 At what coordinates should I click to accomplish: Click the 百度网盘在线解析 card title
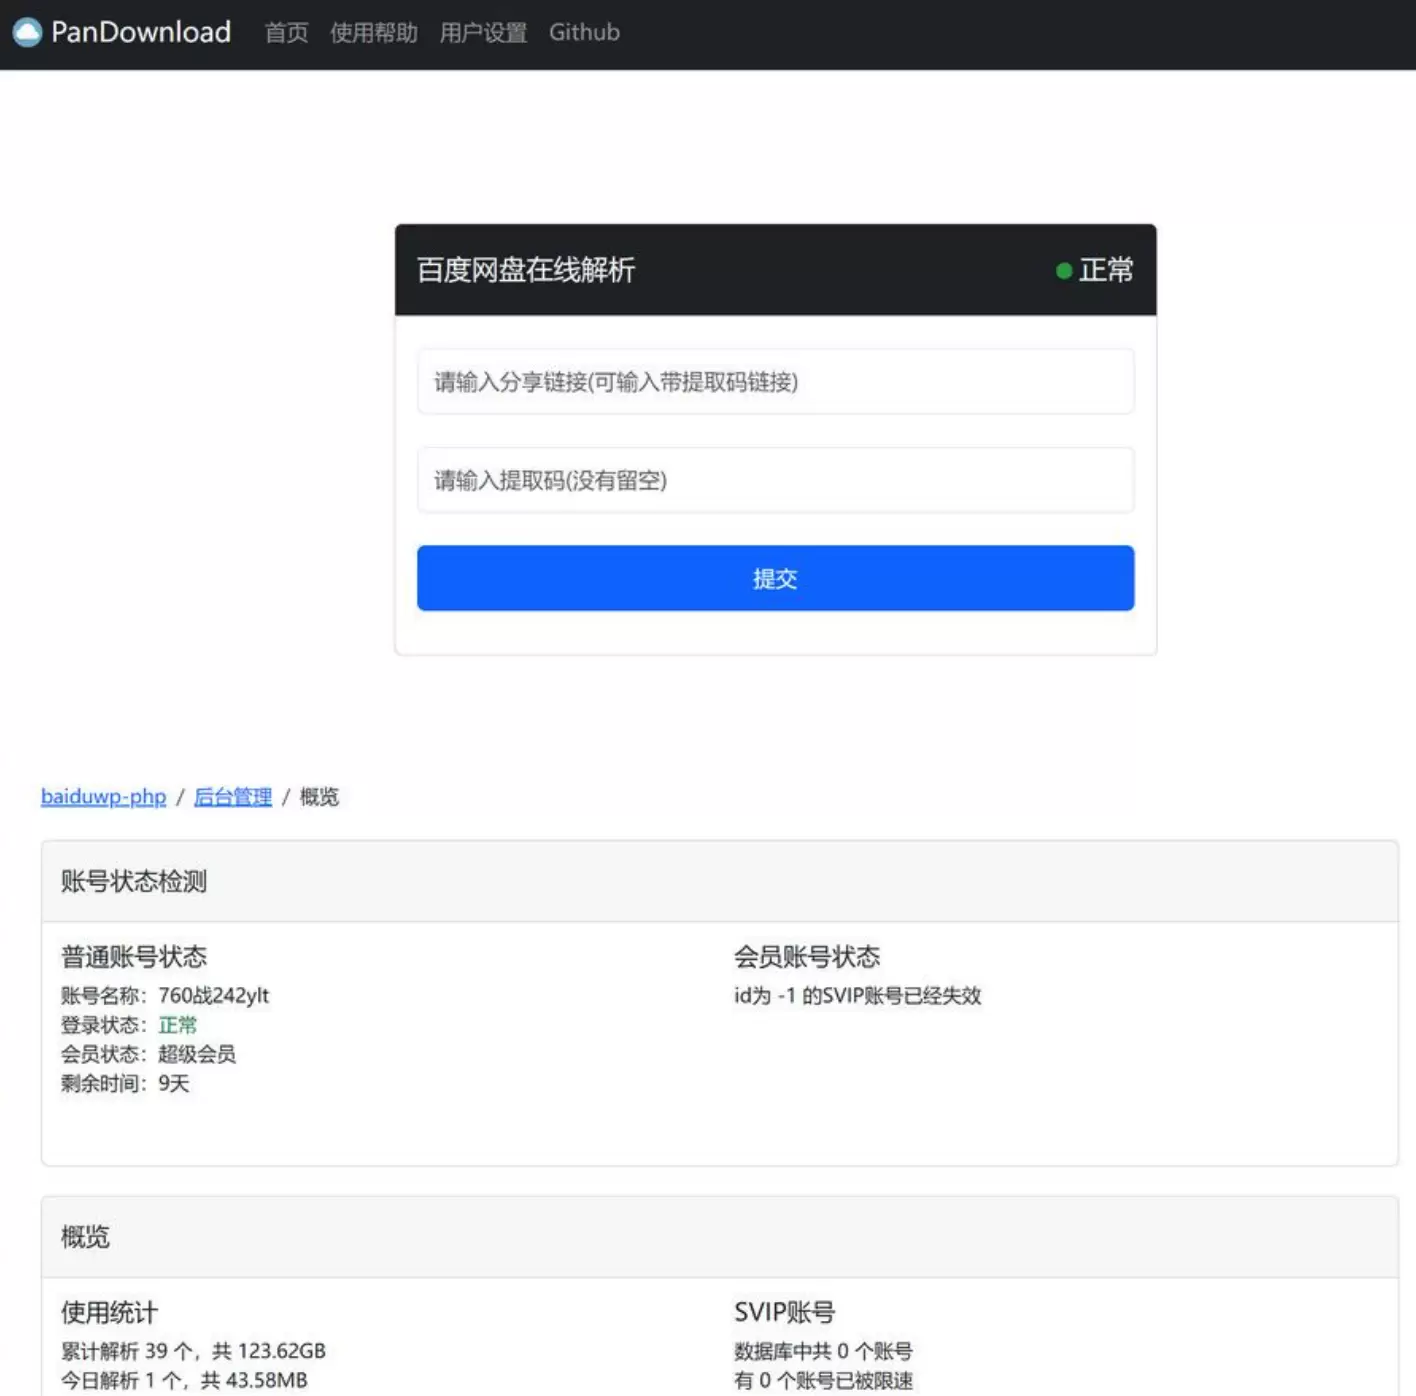tap(526, 270)
